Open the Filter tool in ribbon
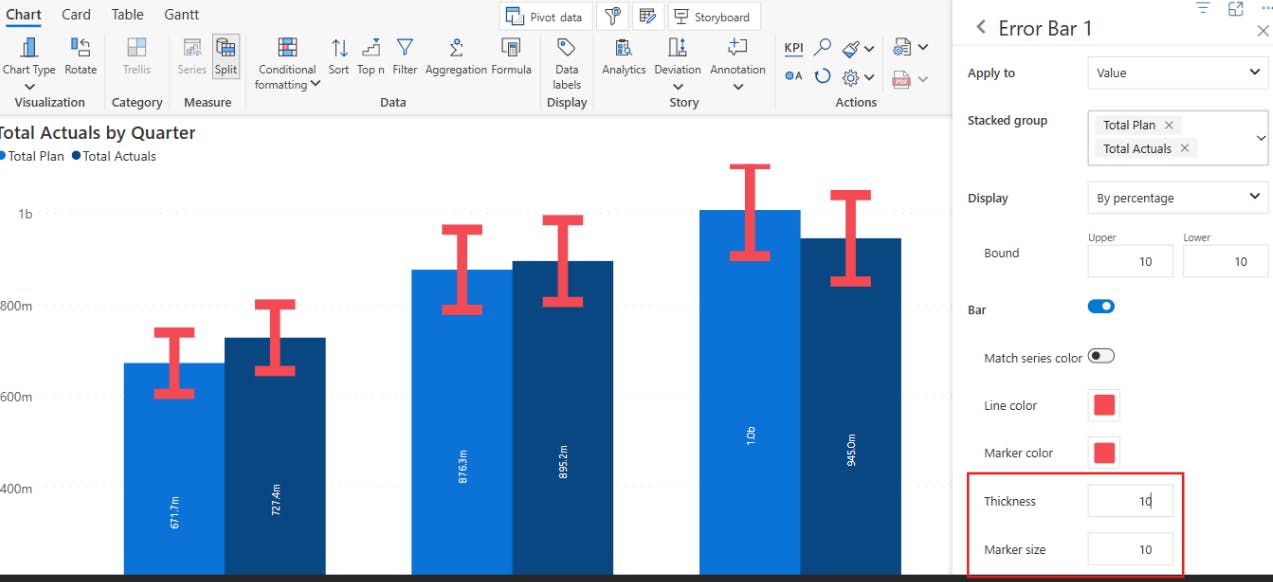 click(405, 57)
